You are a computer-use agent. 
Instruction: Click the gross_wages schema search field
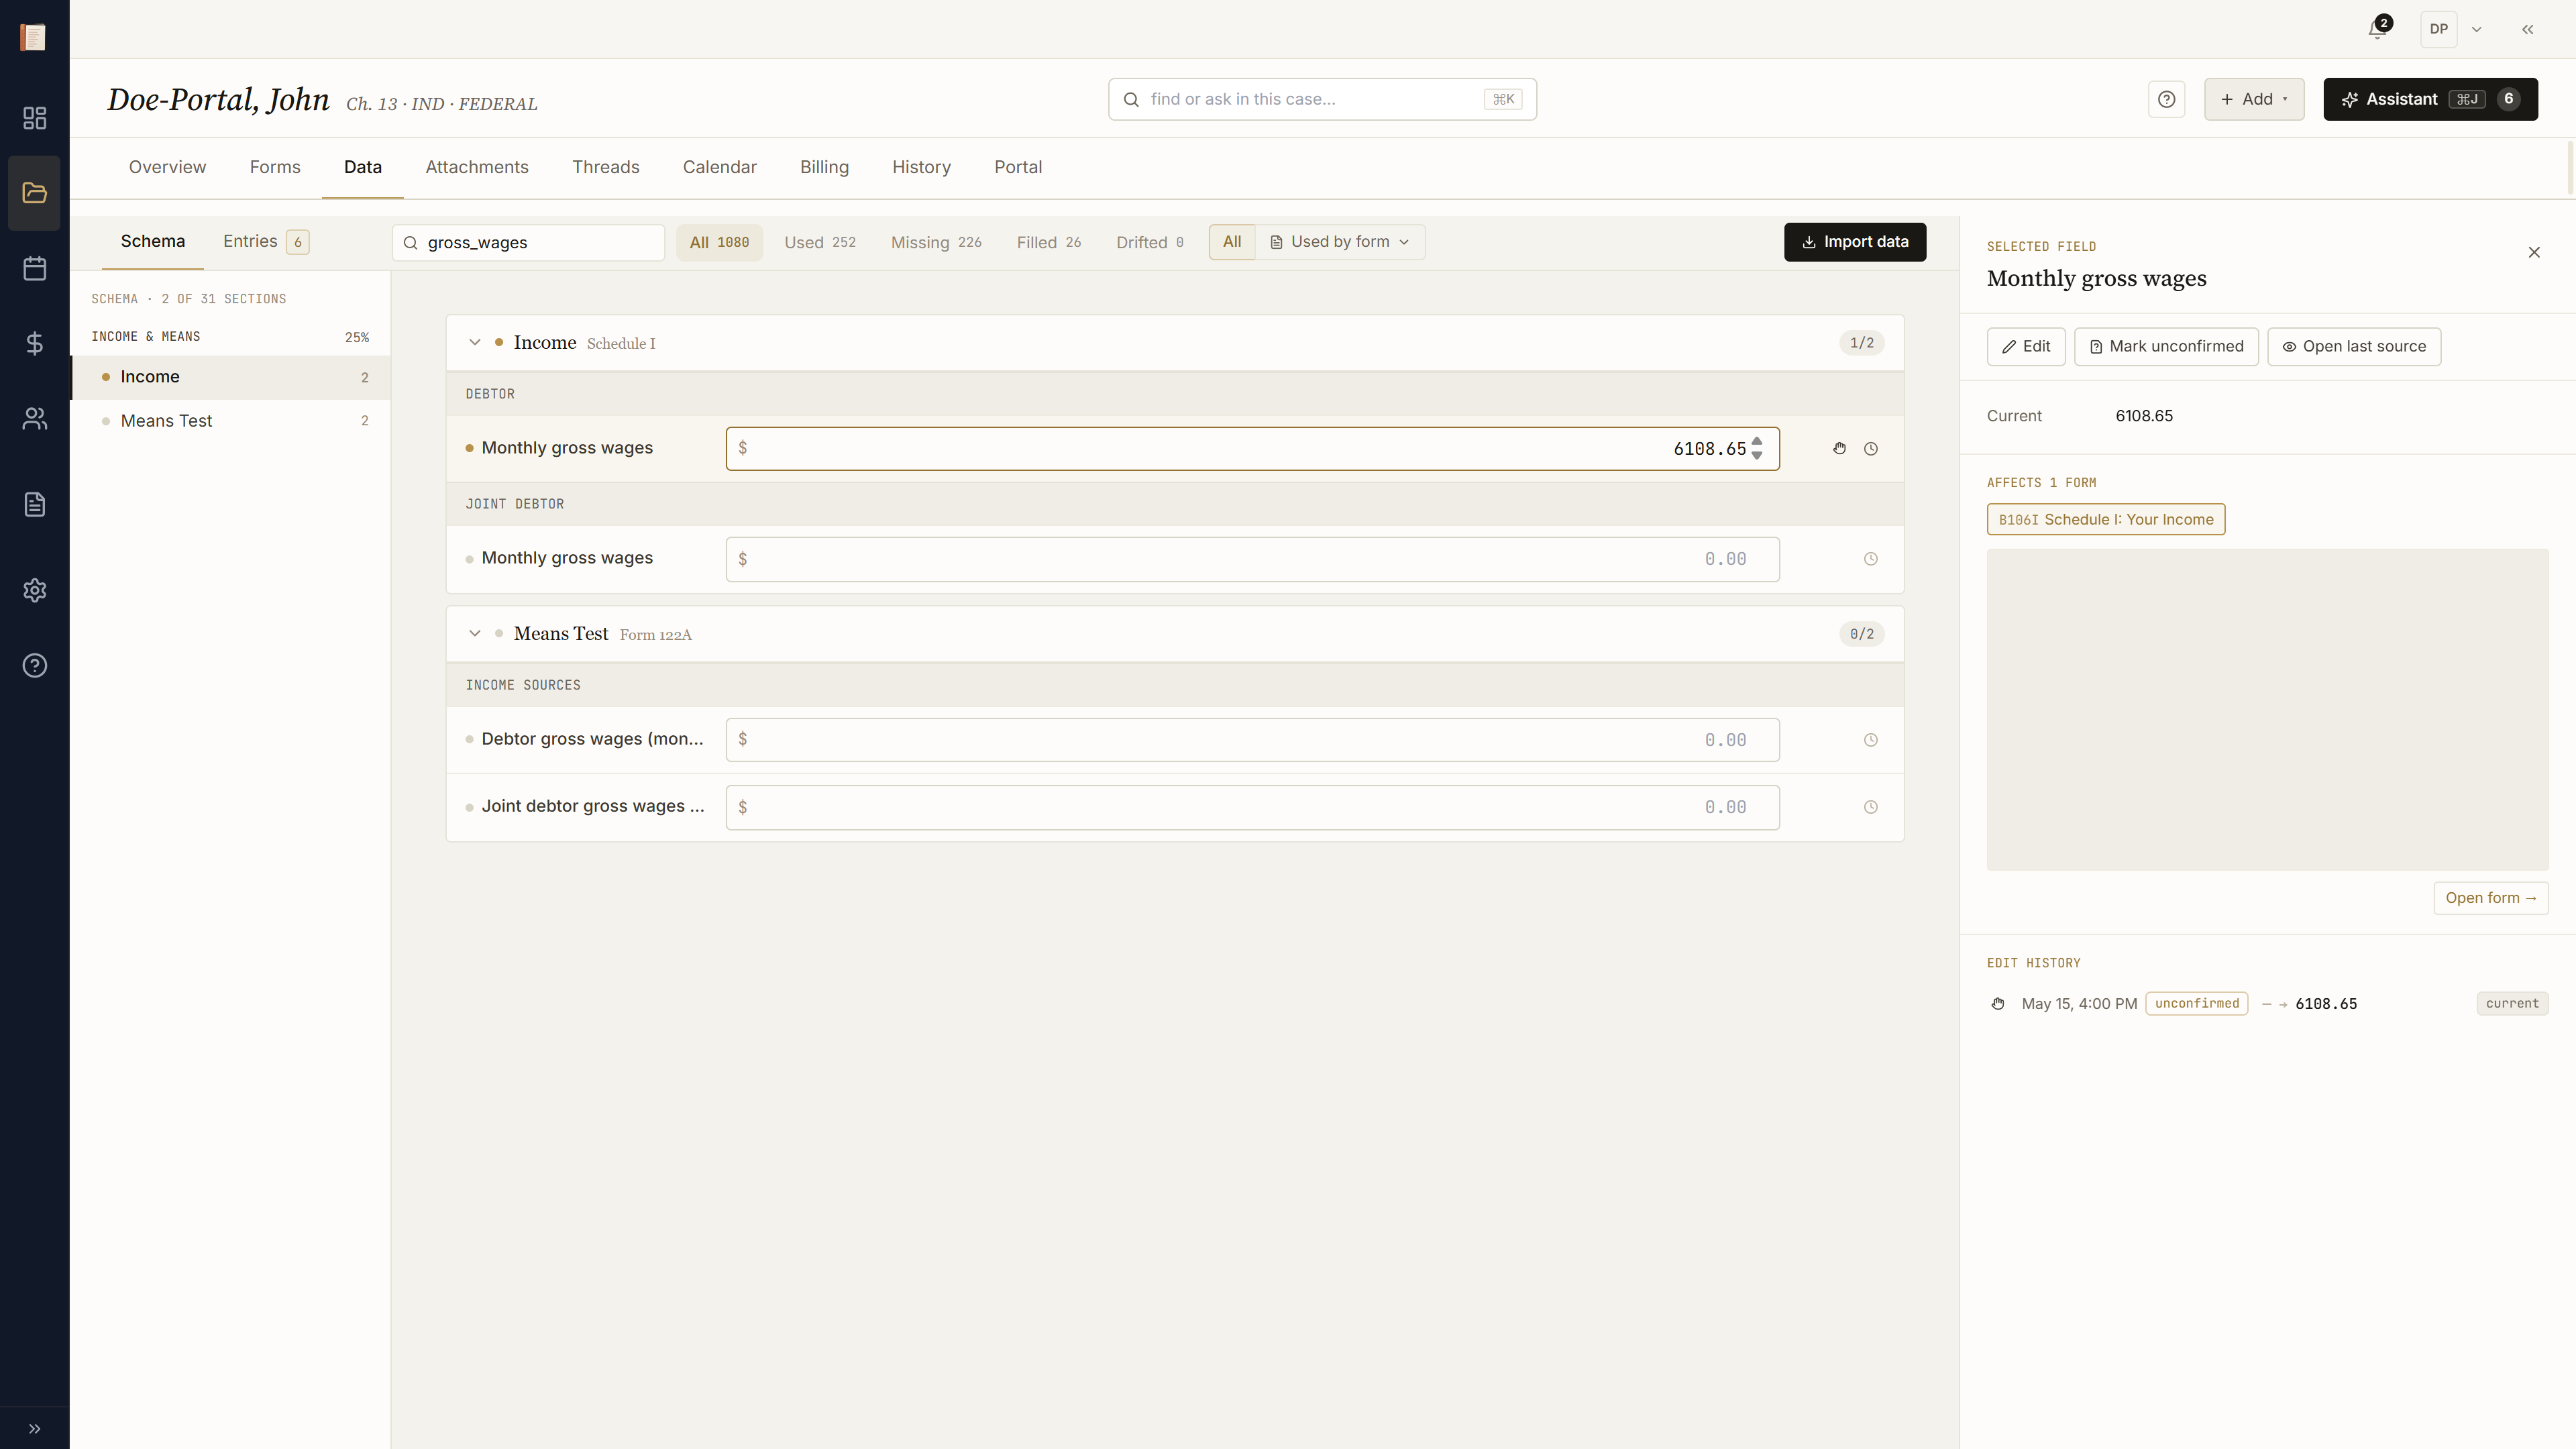(x=528, y=242)
